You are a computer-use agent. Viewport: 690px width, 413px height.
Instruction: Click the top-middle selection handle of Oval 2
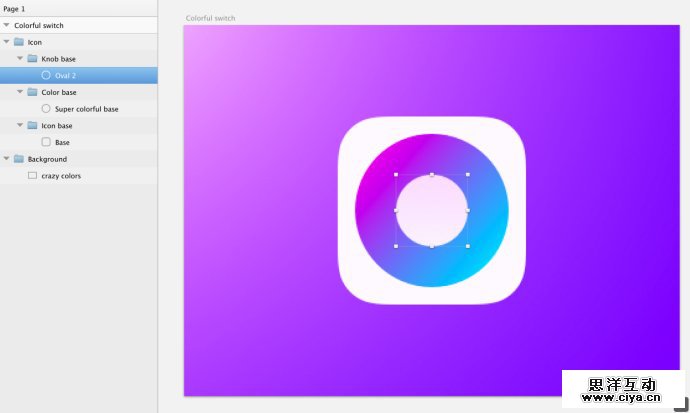click(432, 175)
